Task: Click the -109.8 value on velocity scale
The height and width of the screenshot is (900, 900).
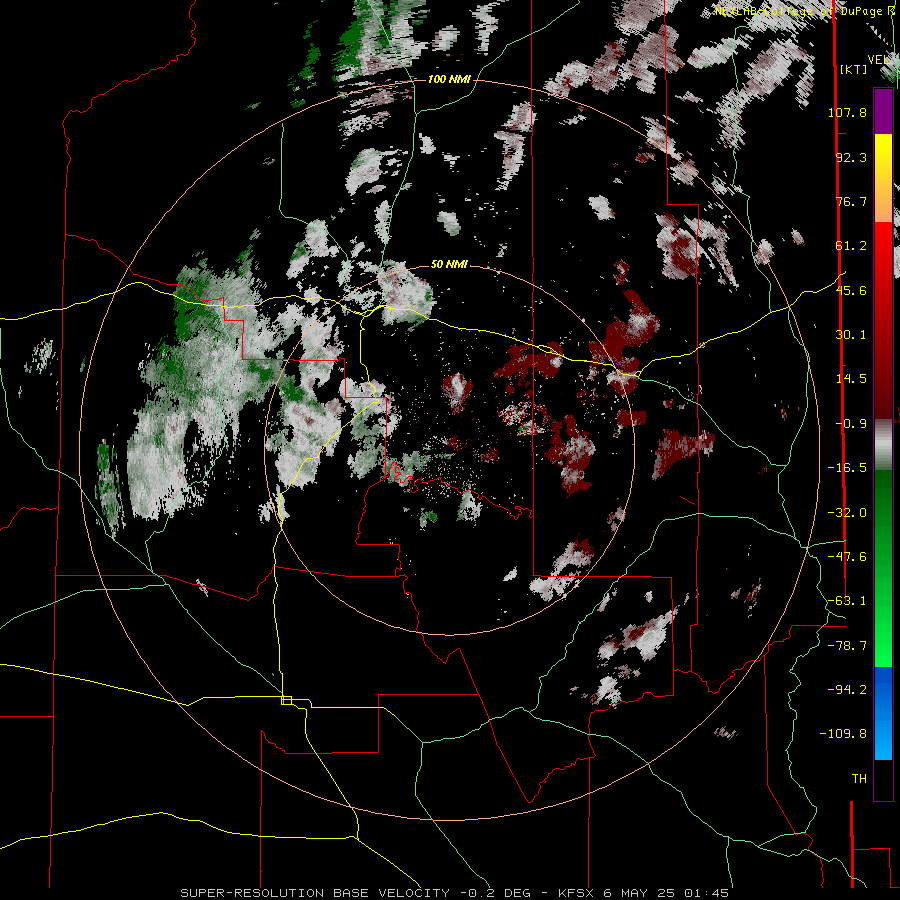Action: (x=843, y=734)
